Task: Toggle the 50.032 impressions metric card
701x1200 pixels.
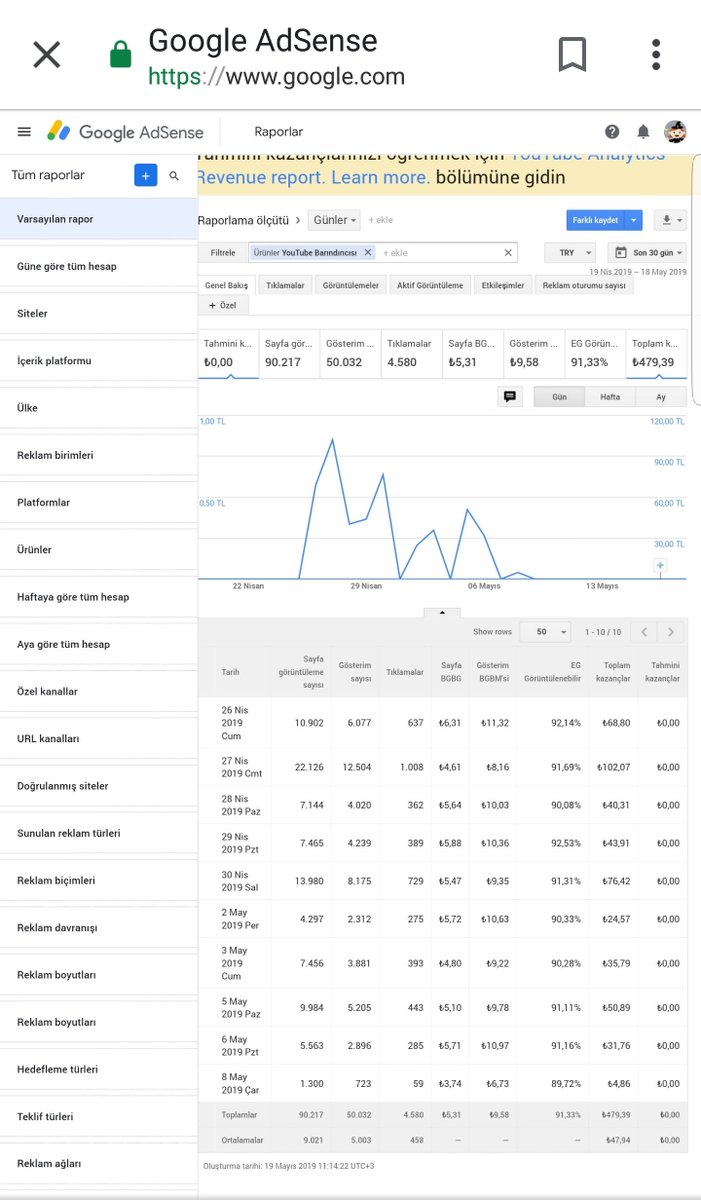Action: tap(351, 354)
